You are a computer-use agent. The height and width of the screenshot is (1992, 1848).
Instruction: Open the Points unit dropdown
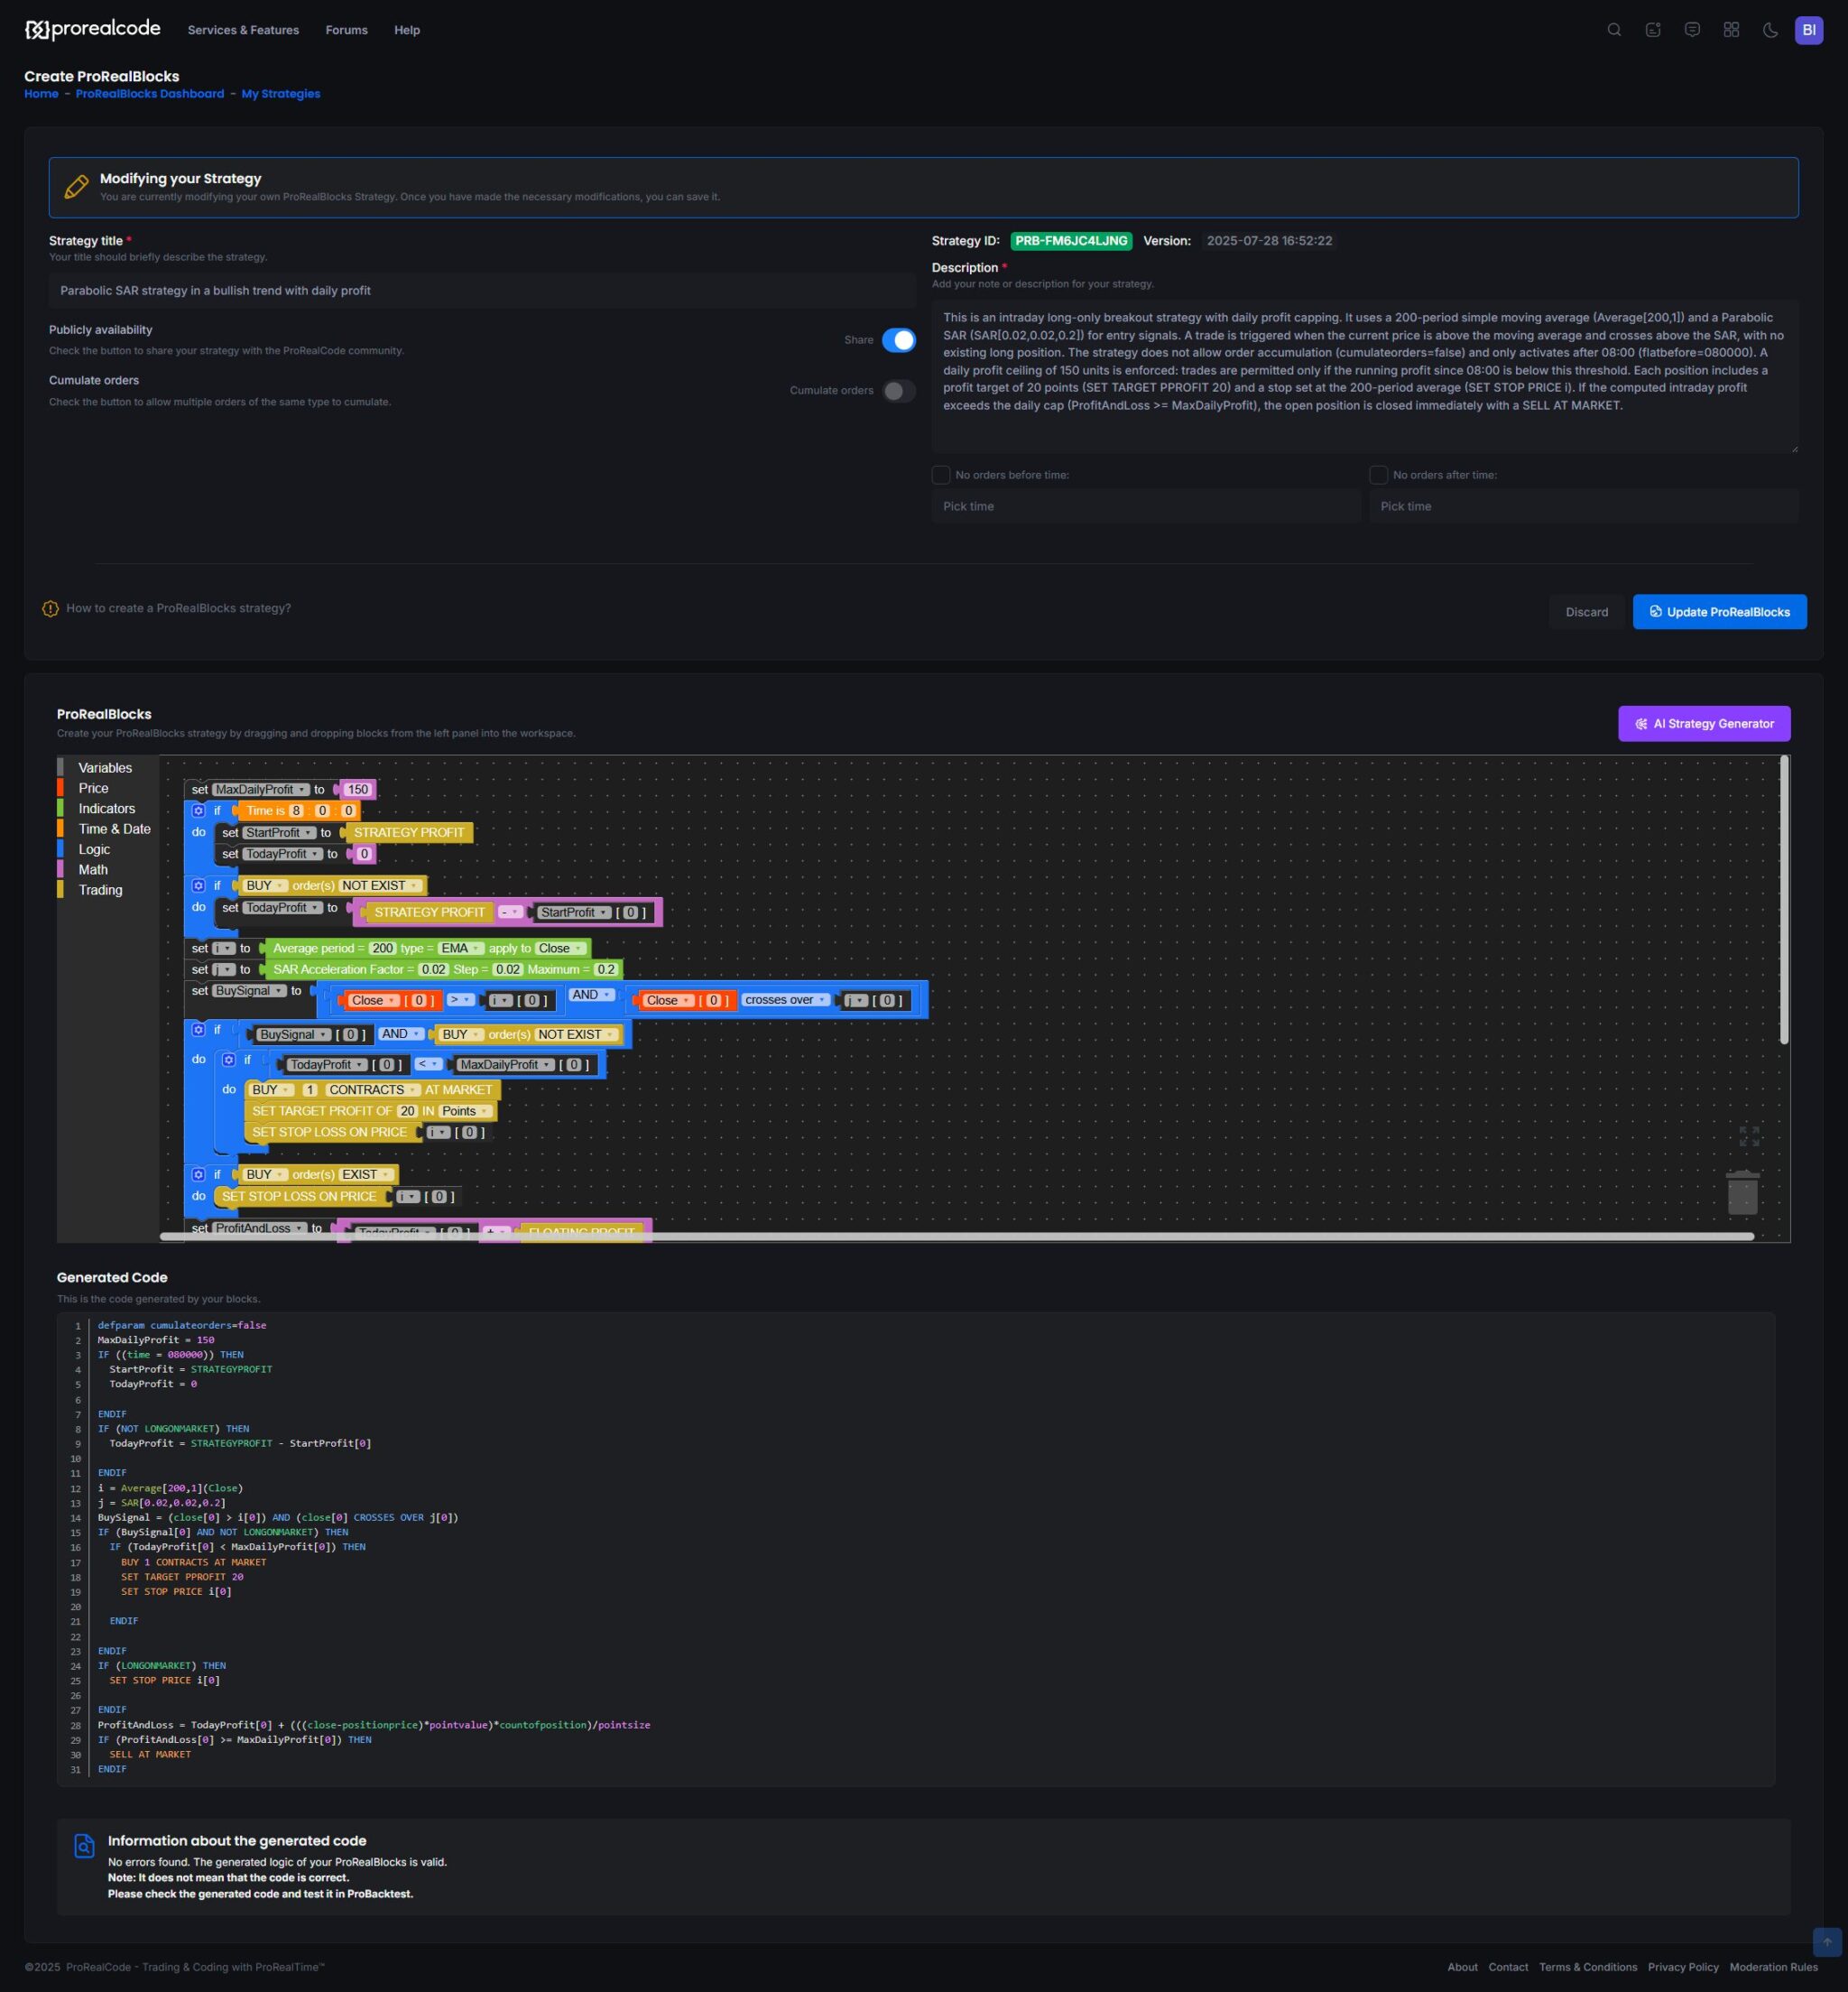[466, 1111]
